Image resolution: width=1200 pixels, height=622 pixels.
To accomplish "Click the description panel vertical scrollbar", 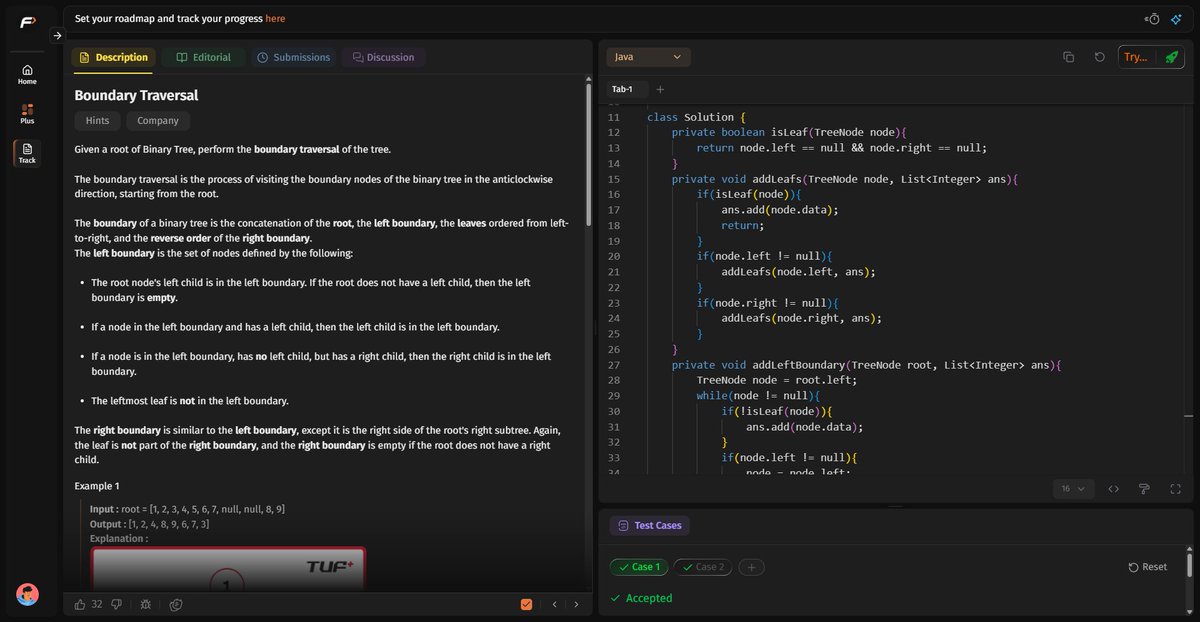I will tap(589, 155).
